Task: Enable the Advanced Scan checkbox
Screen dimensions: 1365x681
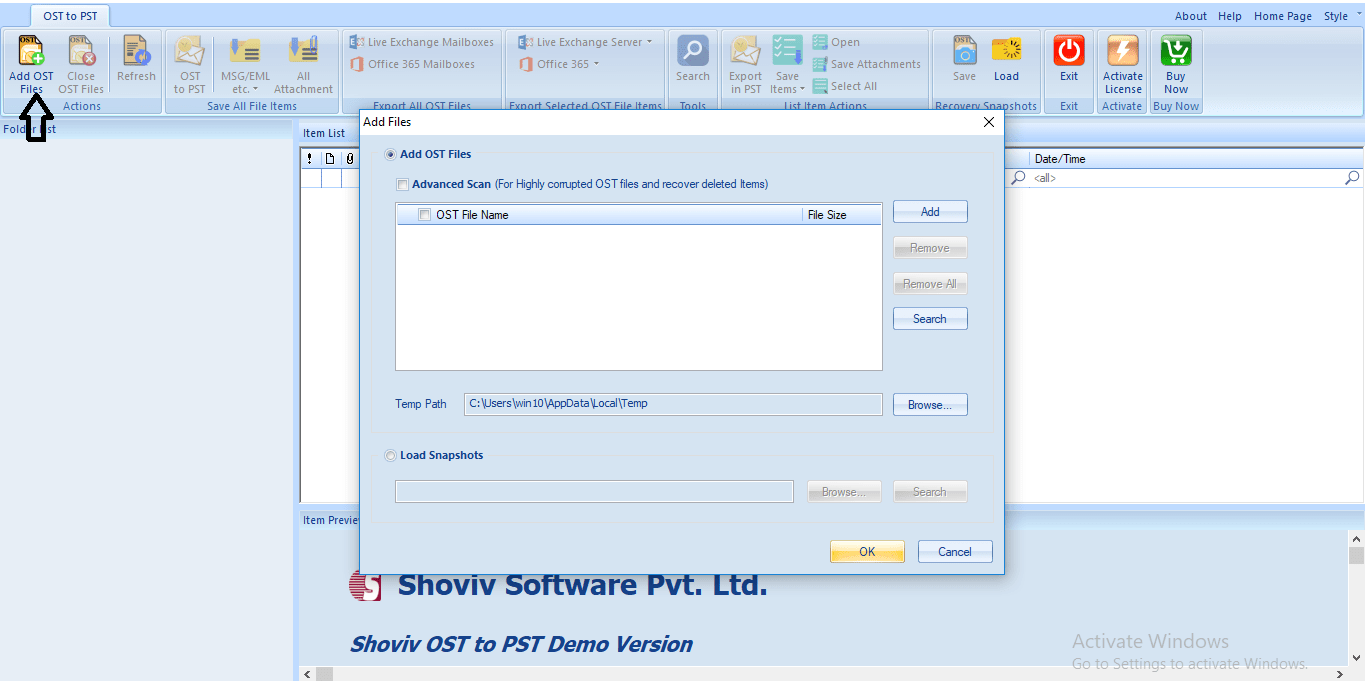Action: [403, 185]
